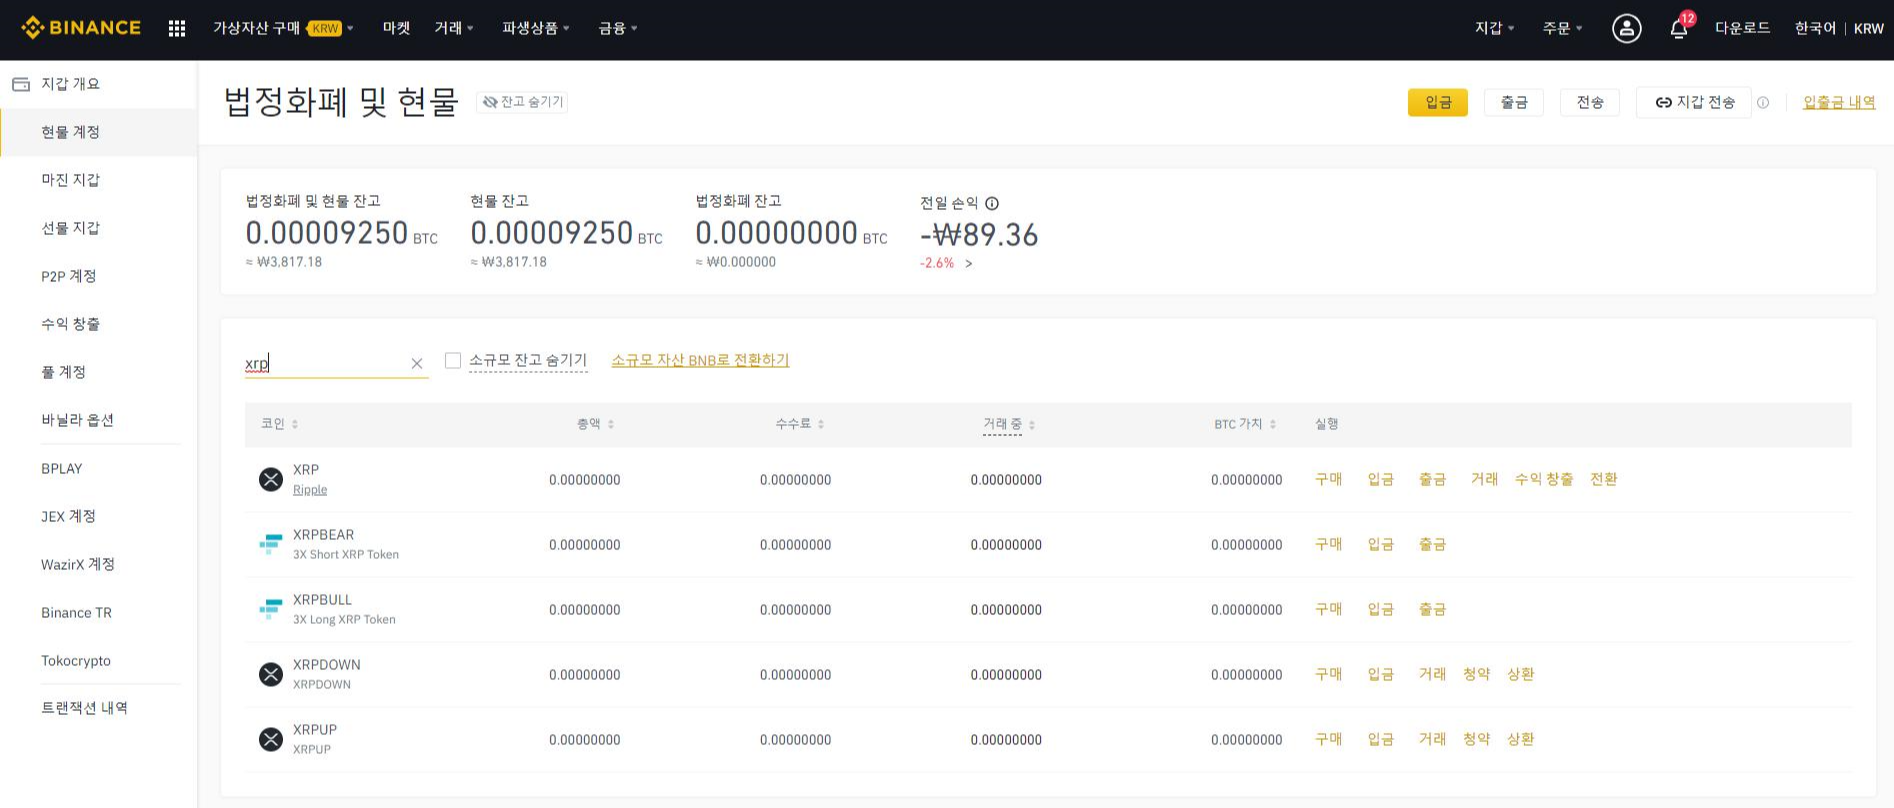
Task: Toggle 잔고 숨기기 eye button
Action: (x=522, y=102)
